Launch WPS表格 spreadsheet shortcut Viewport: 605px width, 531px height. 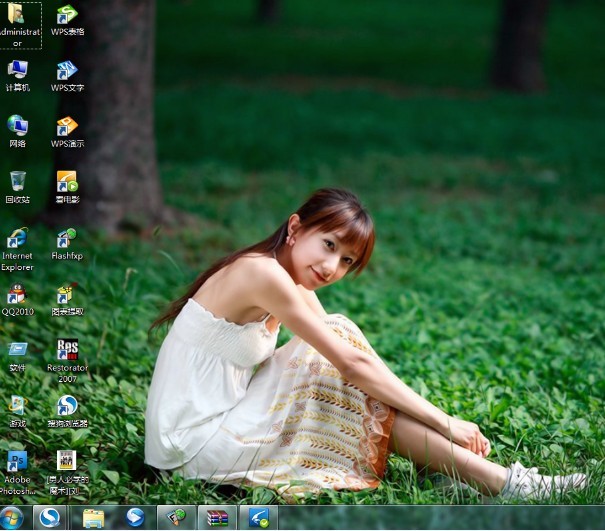(x=67, y=15)
